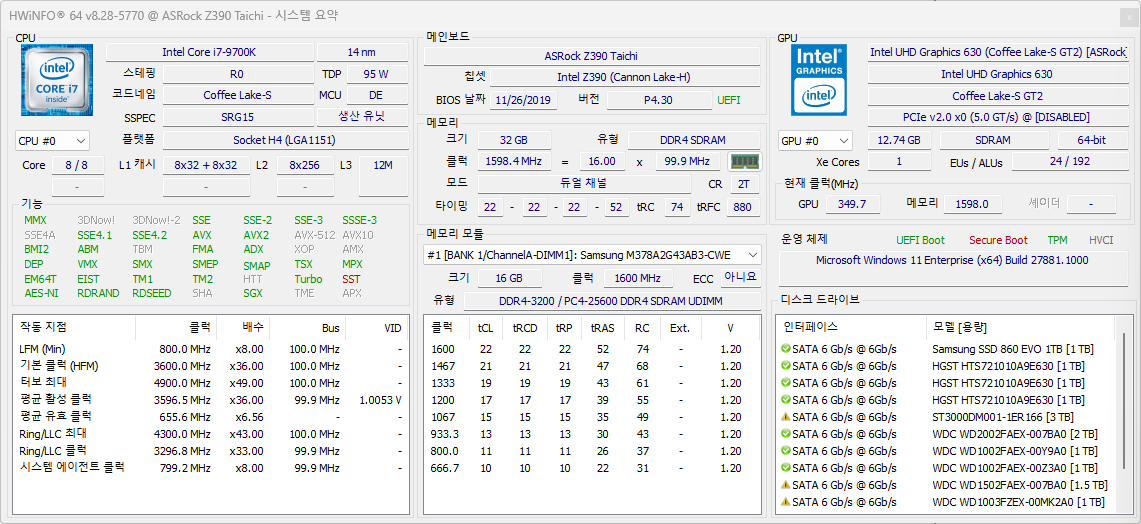Click the SGX feature flag
Image resolution: width=1141 pixels, height=524 pixels.
[x=252, y=293]
